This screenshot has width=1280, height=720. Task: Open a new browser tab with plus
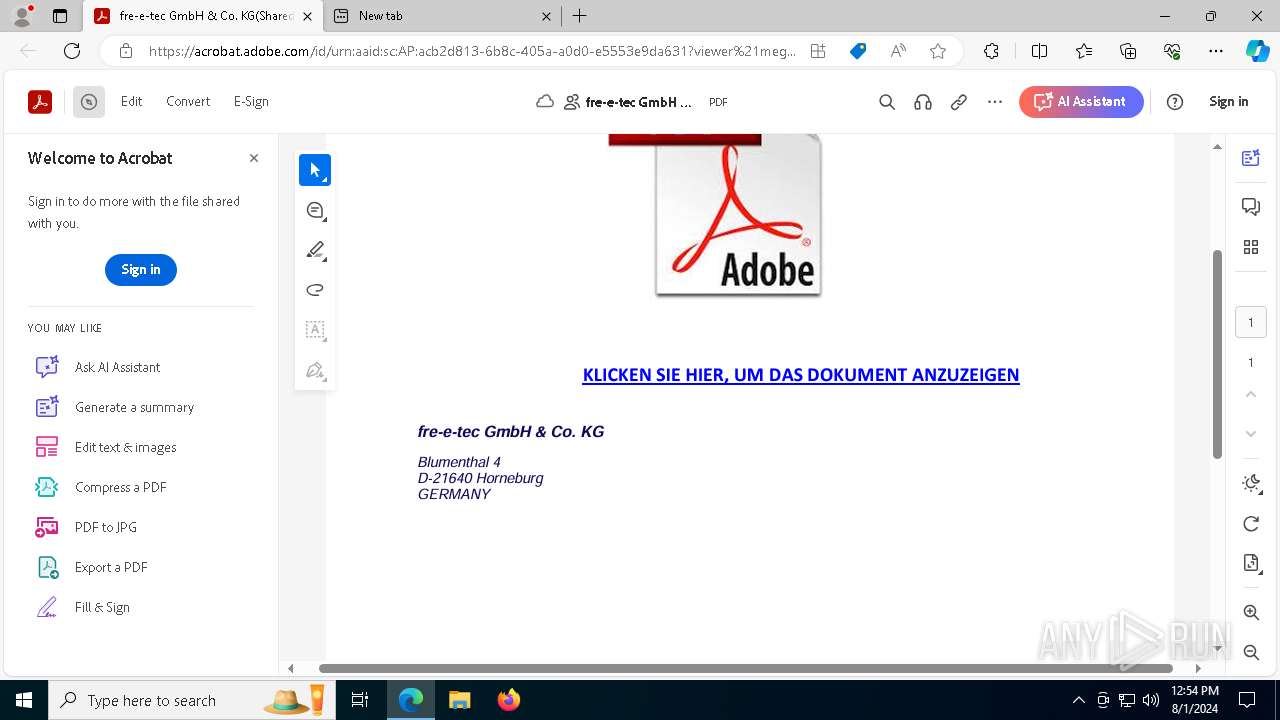click(x=579, y=16)
